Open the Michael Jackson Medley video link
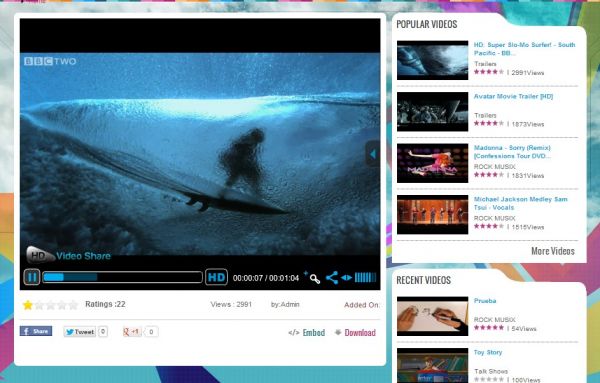This screenshot has width=600, height=383. (520, 203)
